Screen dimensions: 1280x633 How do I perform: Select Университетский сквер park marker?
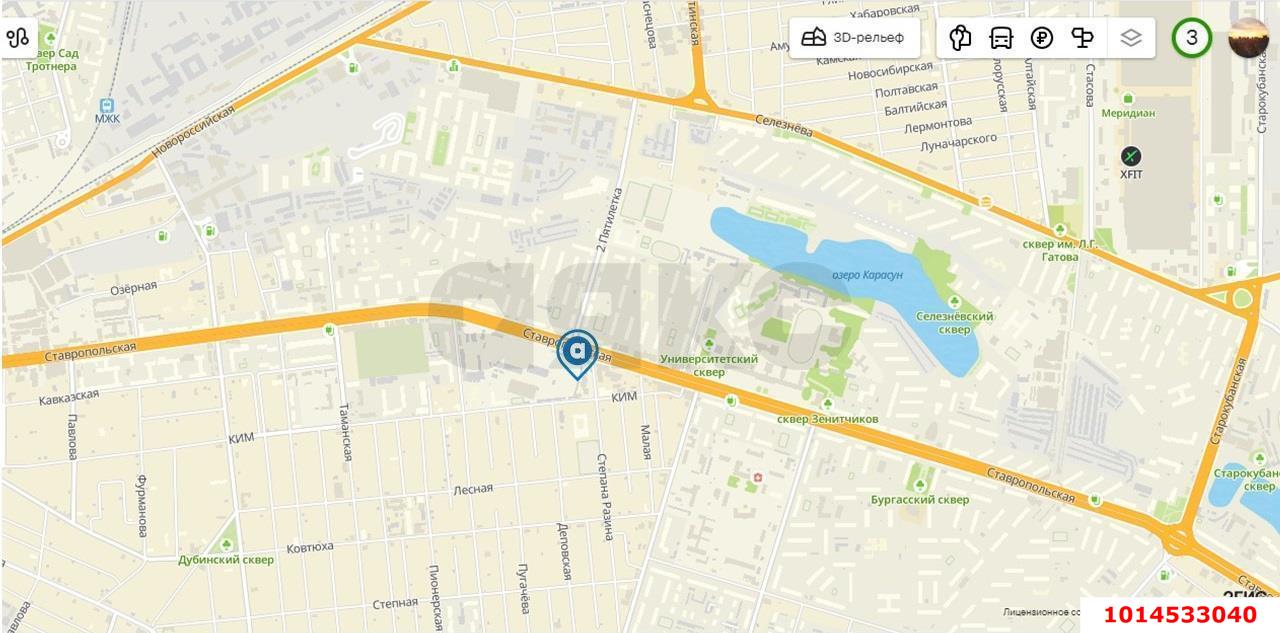click(x=710, y=344)
